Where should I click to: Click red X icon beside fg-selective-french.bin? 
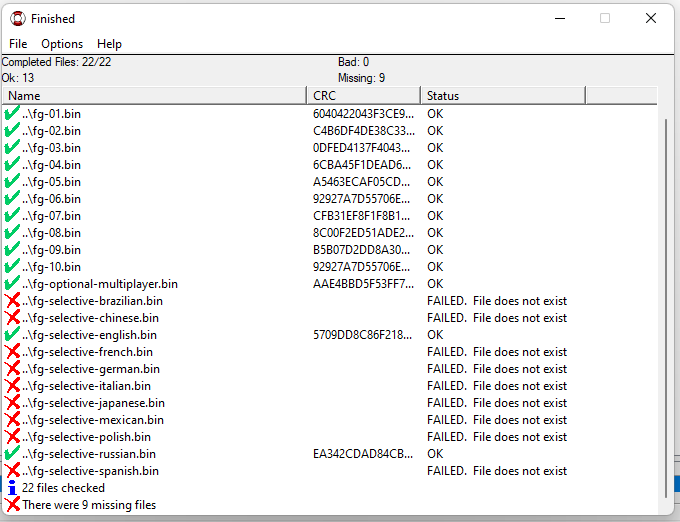(x=12, y=351)
